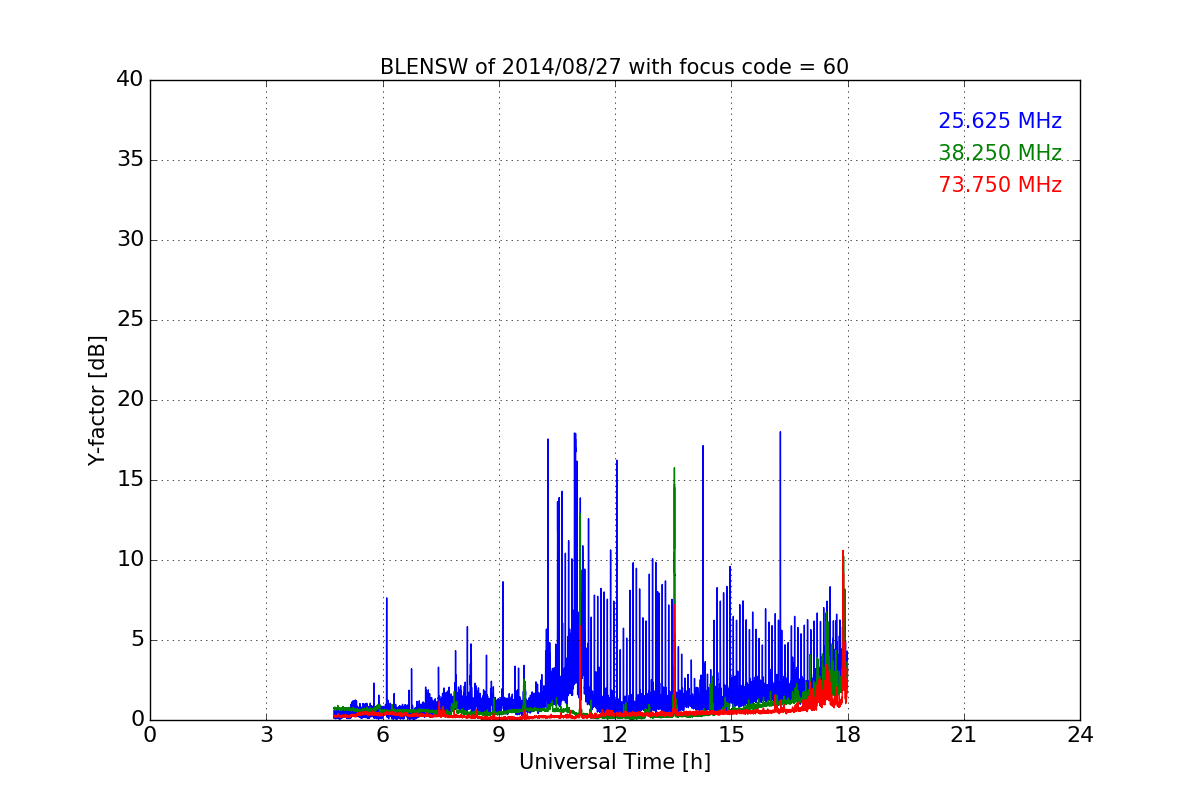This screenshot has height=800, width=1200.
Task: Click the red spike peak near 18 h
Action: [843, 552]
